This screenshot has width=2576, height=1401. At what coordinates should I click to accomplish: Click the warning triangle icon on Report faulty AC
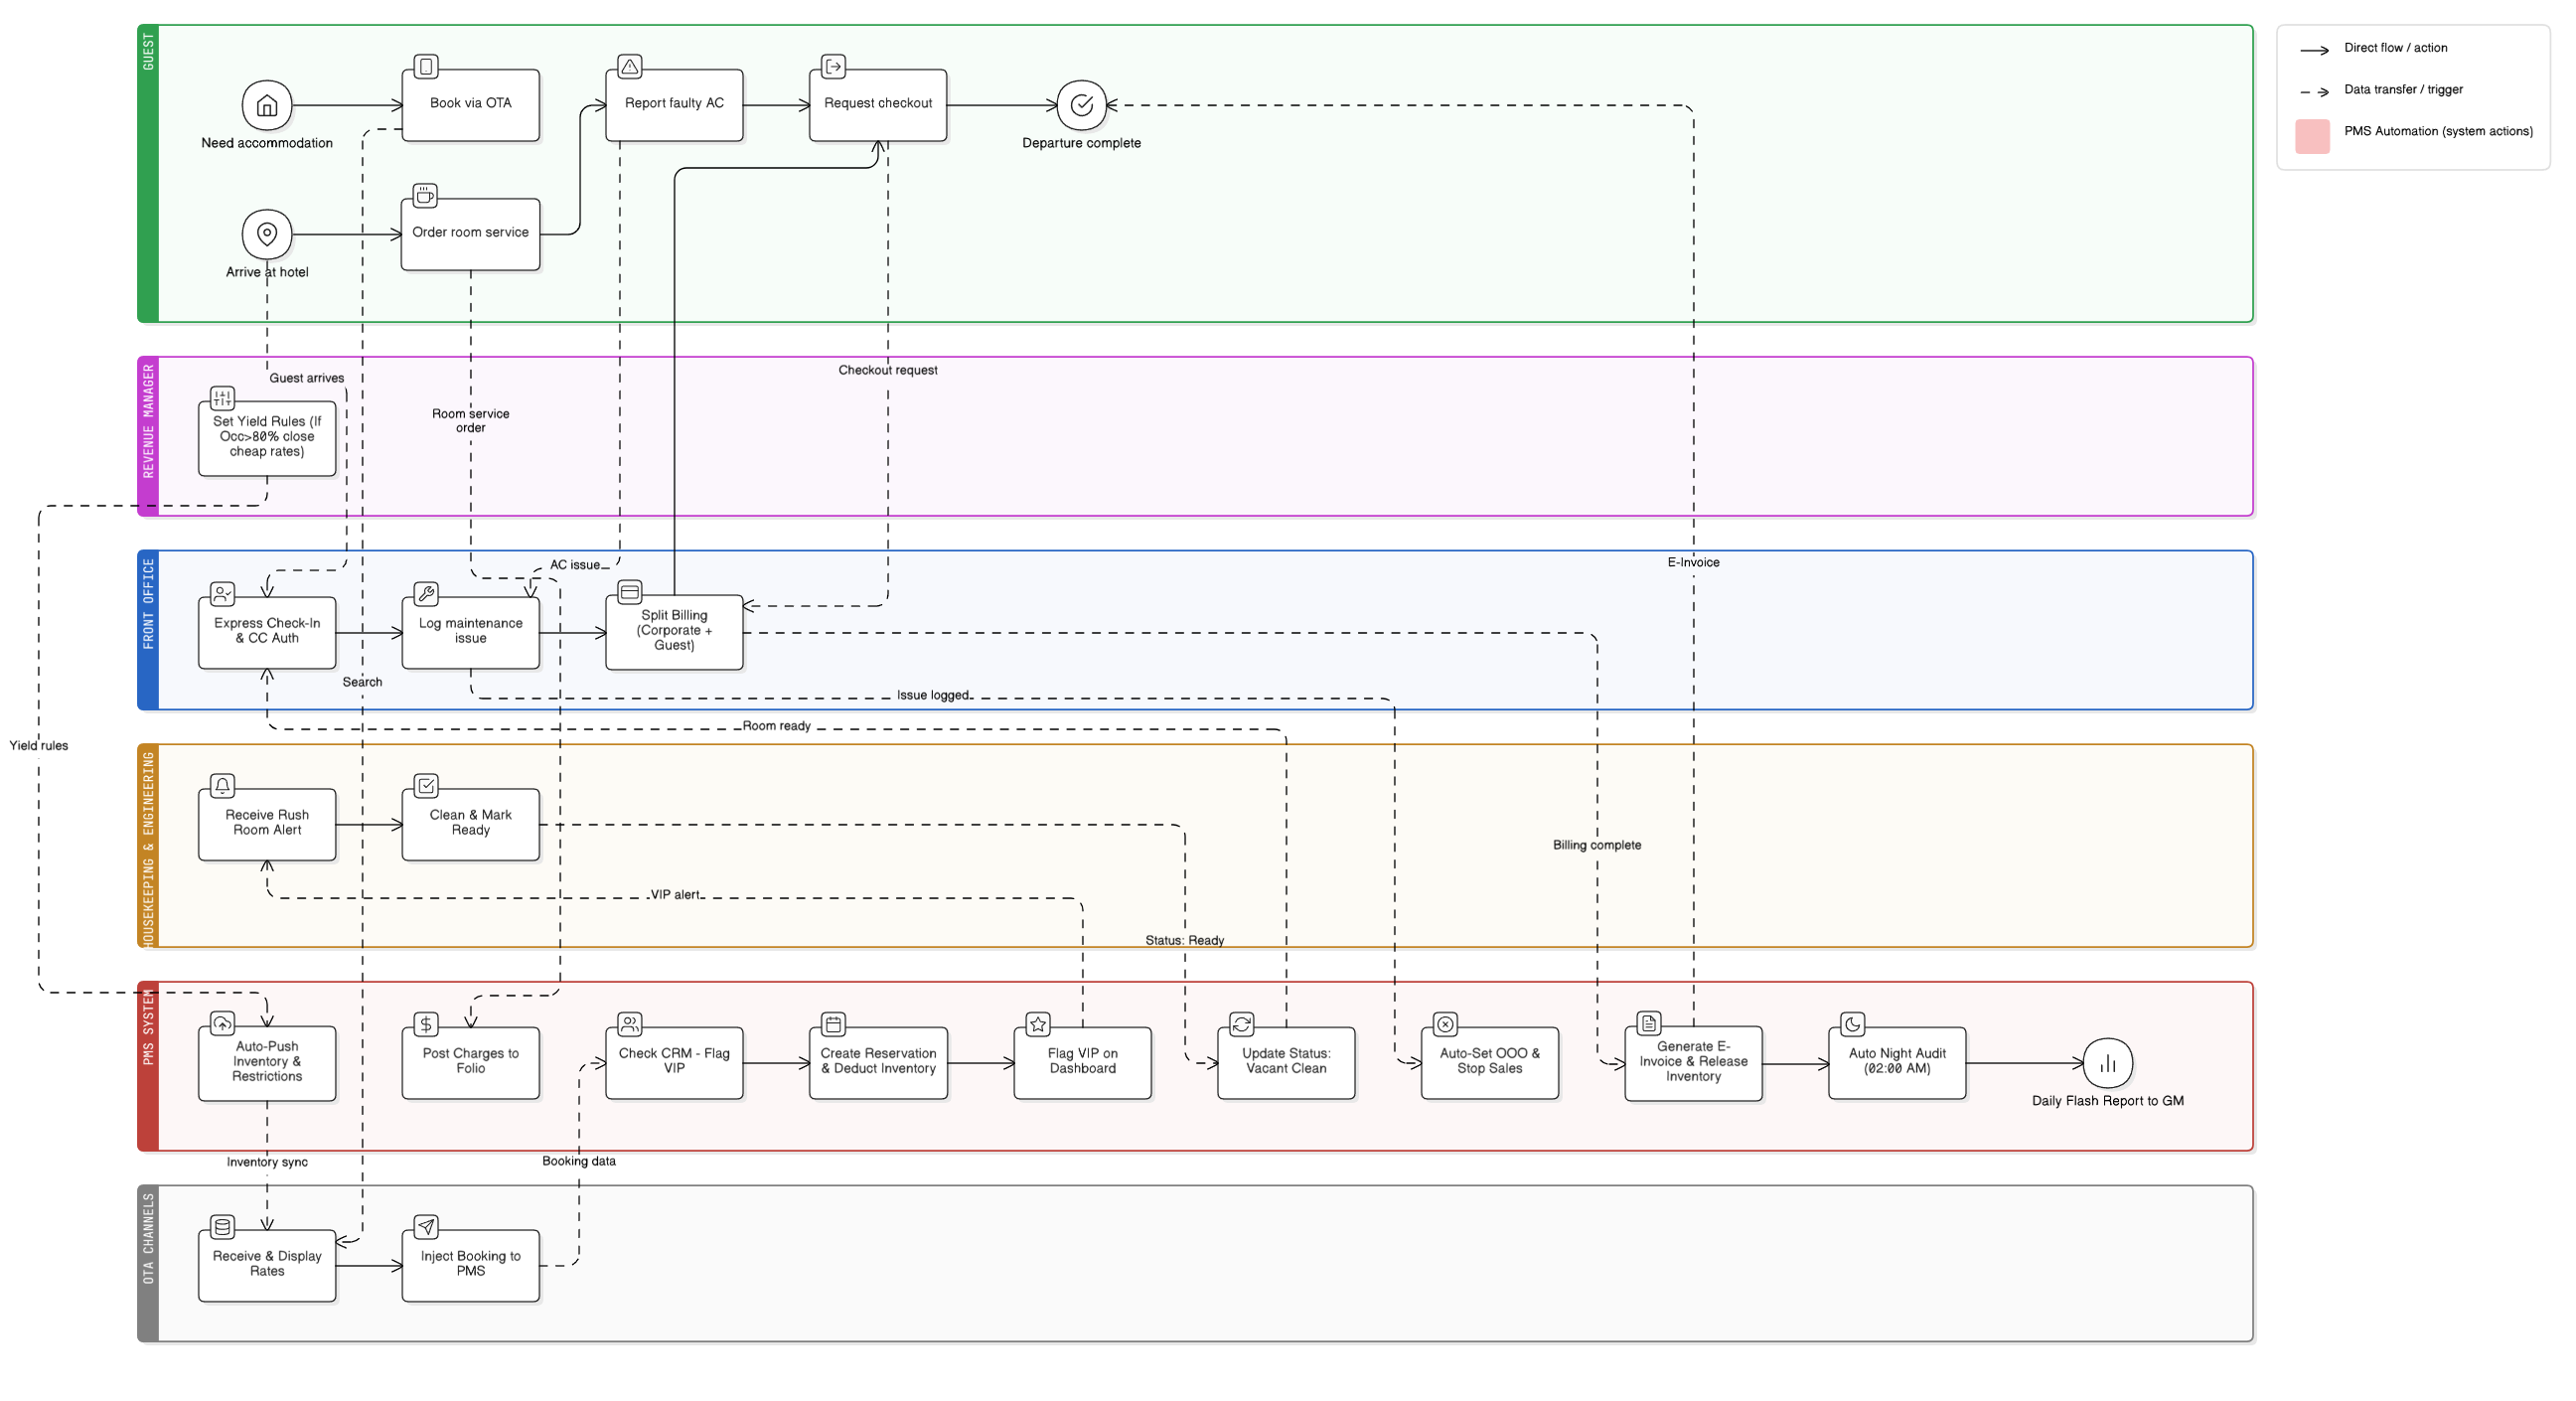(629, 67)
